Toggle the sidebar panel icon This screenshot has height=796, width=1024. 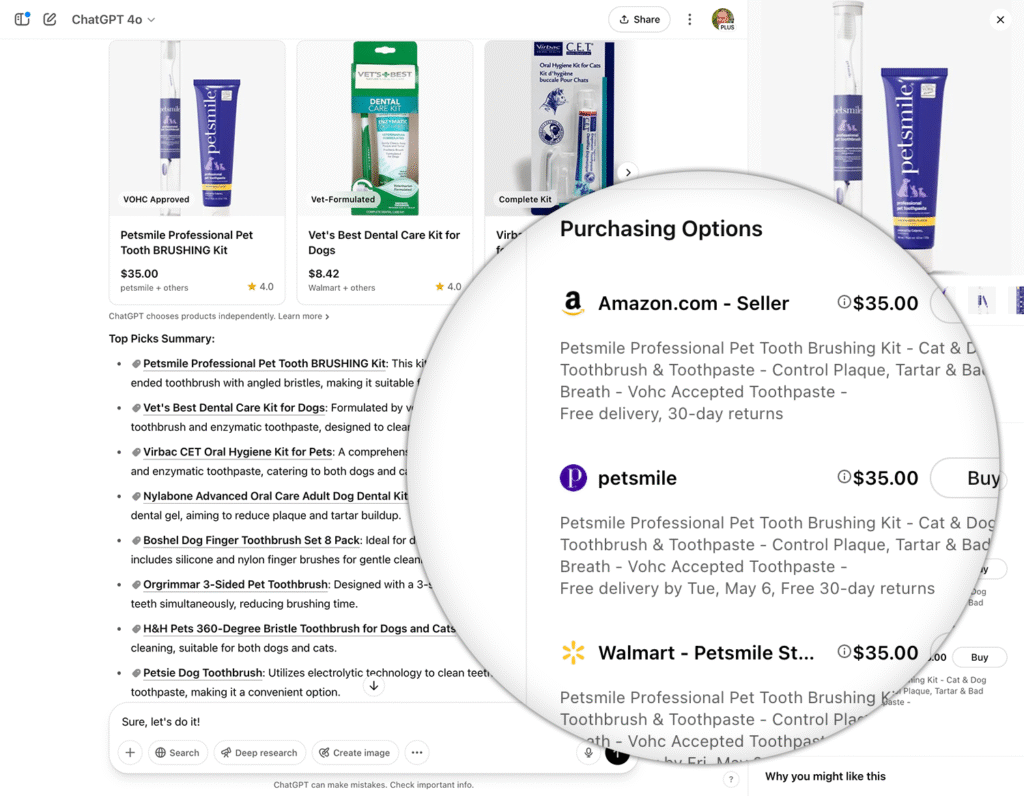click(22, 19)
